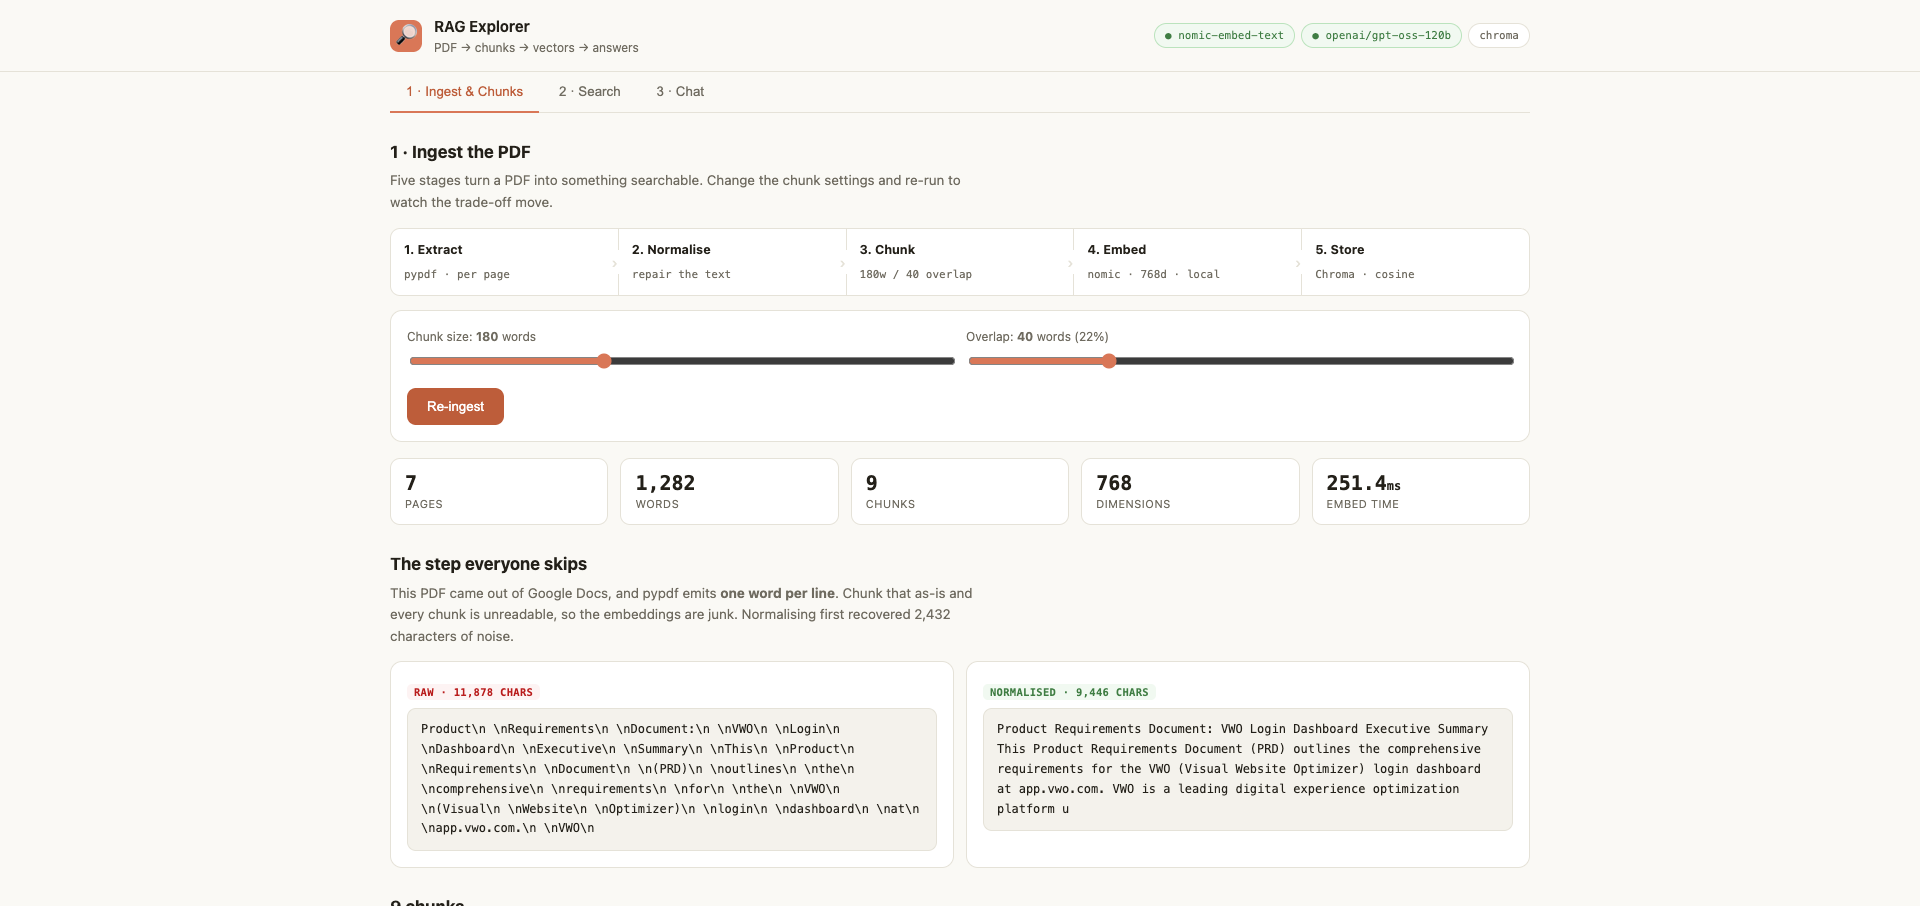This screenshot has height=906, width=1920.
Task: Click the nomic-embed-text status badge
Action: tap(1224, 36)
